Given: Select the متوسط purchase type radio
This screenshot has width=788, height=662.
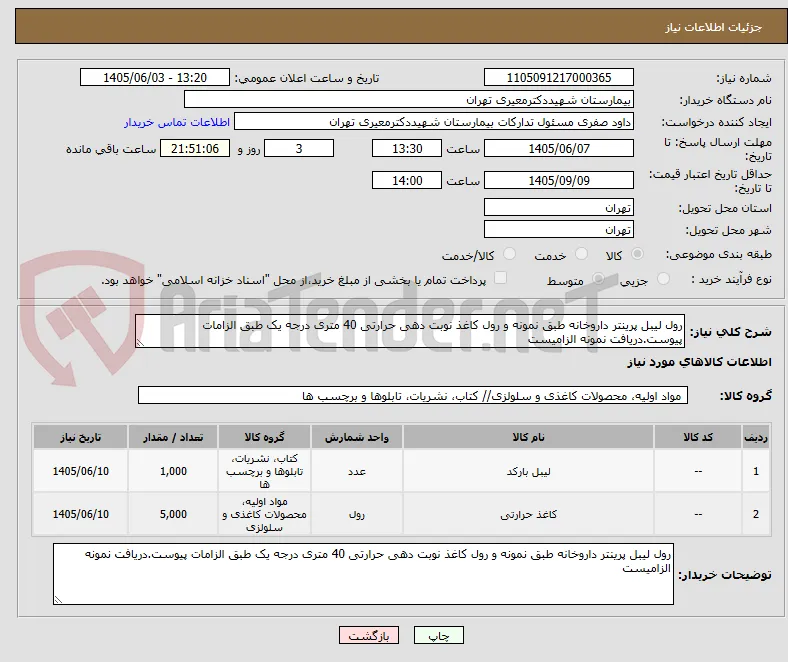Looking at the screenshot, I should tap(598, 279).
